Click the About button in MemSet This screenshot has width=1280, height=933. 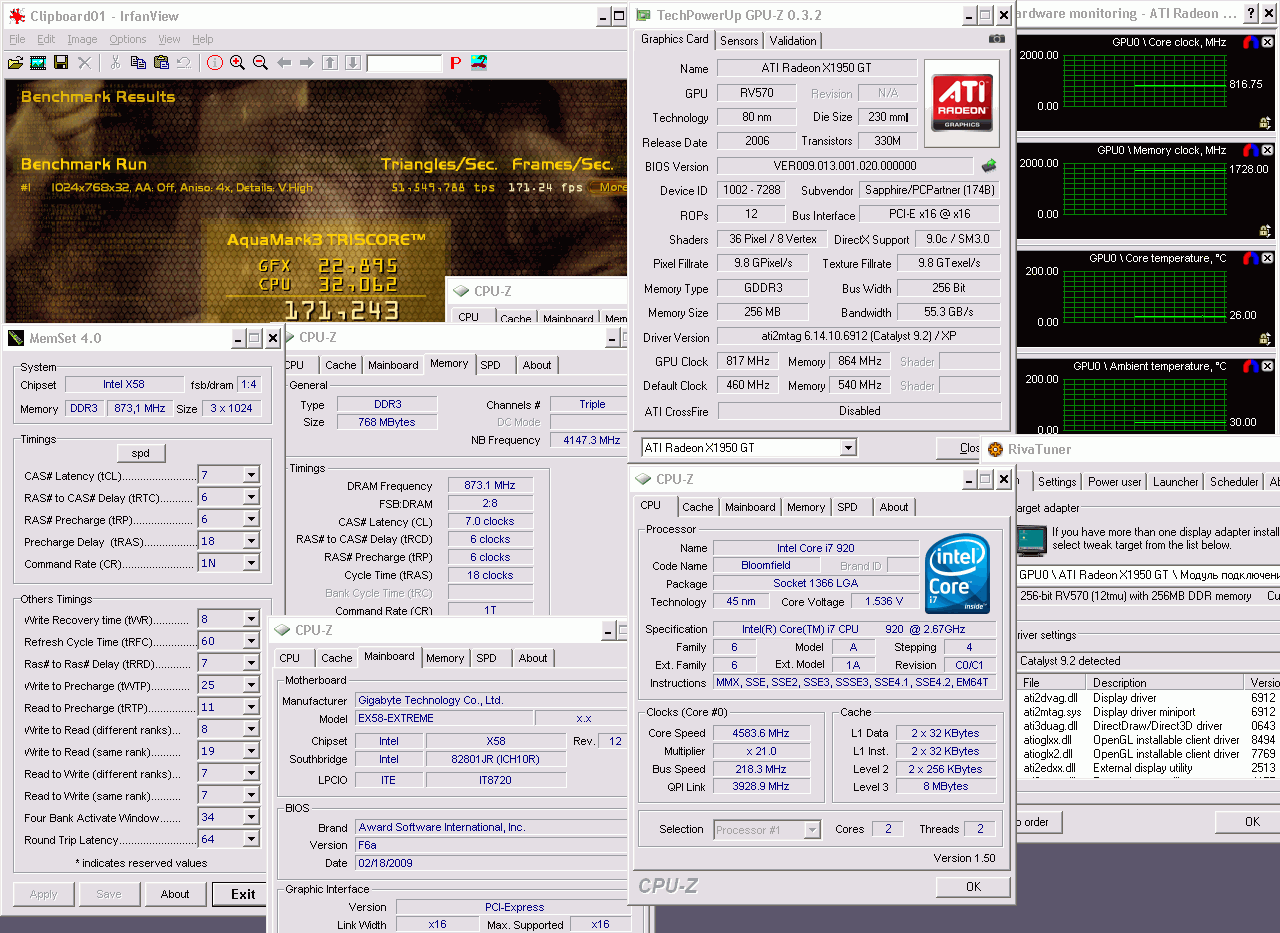pos(175,894)
